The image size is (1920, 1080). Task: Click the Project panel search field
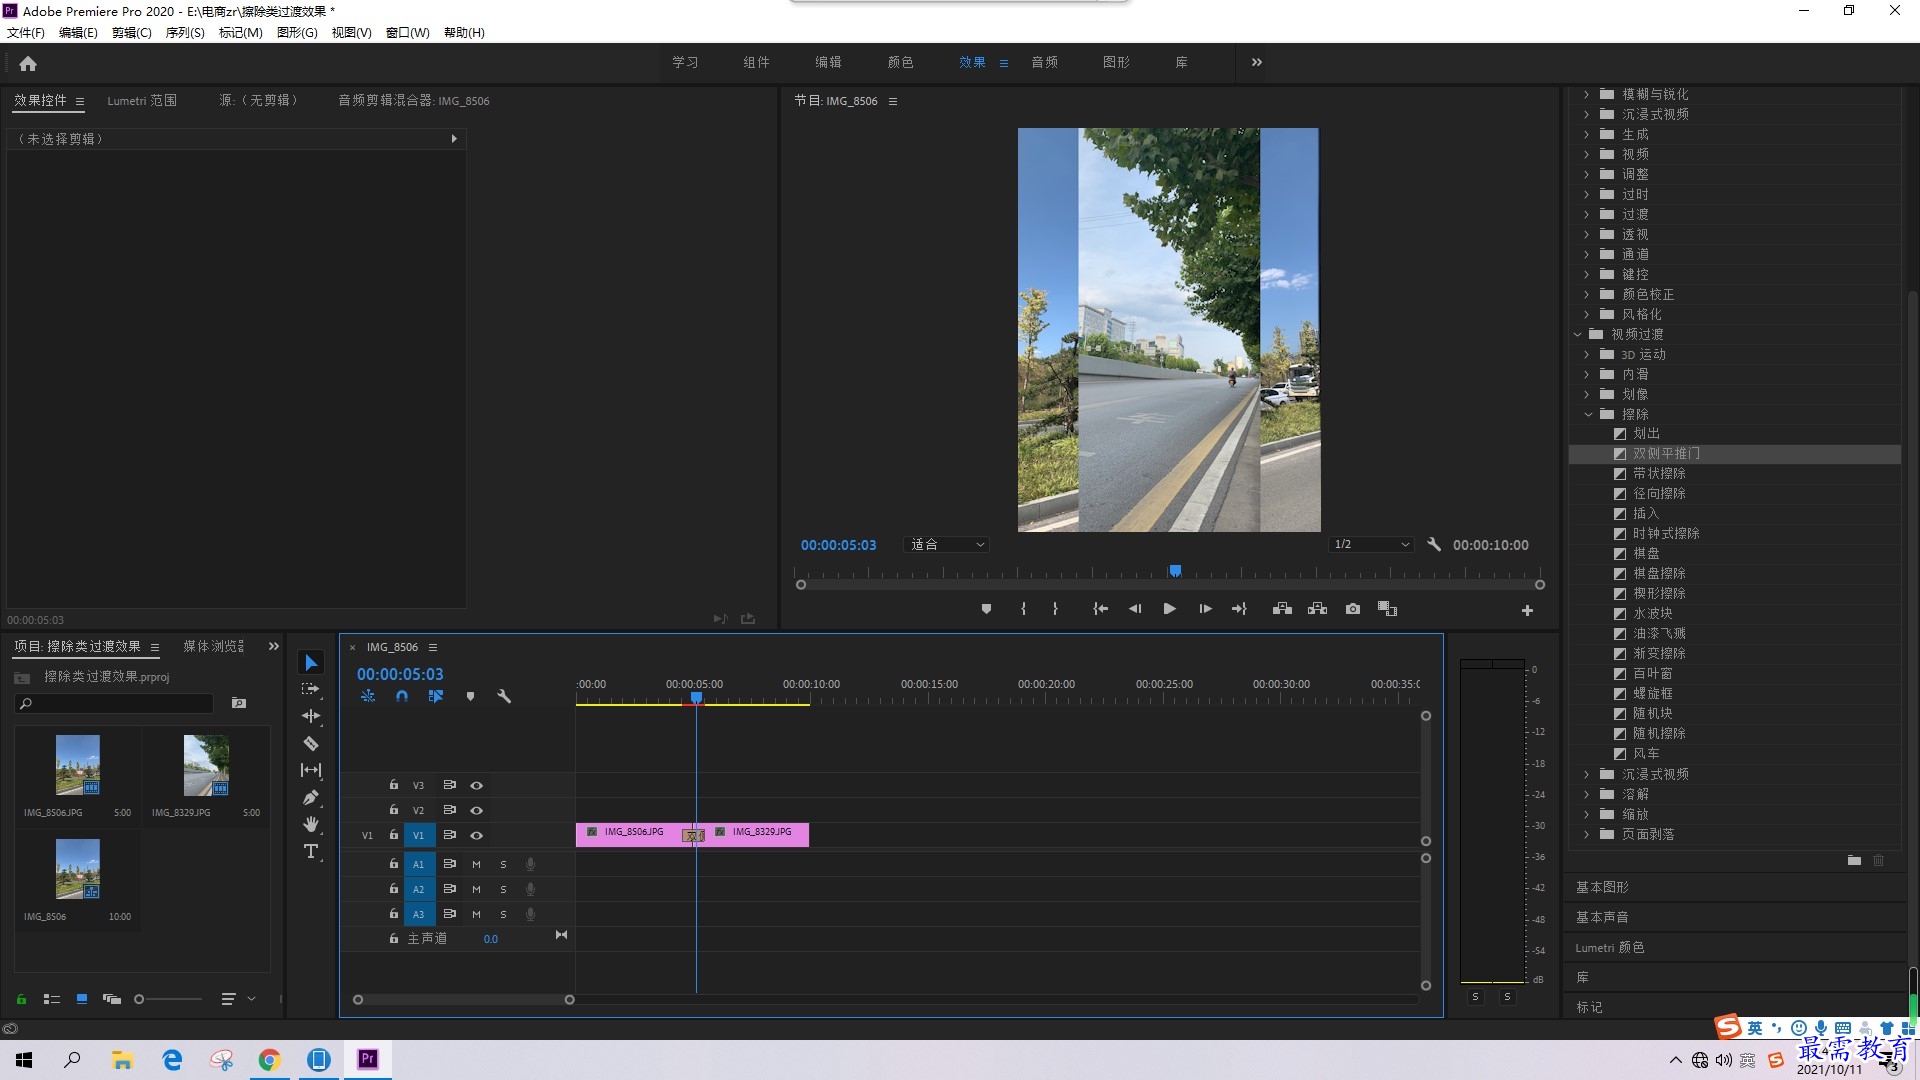(114, 704)
